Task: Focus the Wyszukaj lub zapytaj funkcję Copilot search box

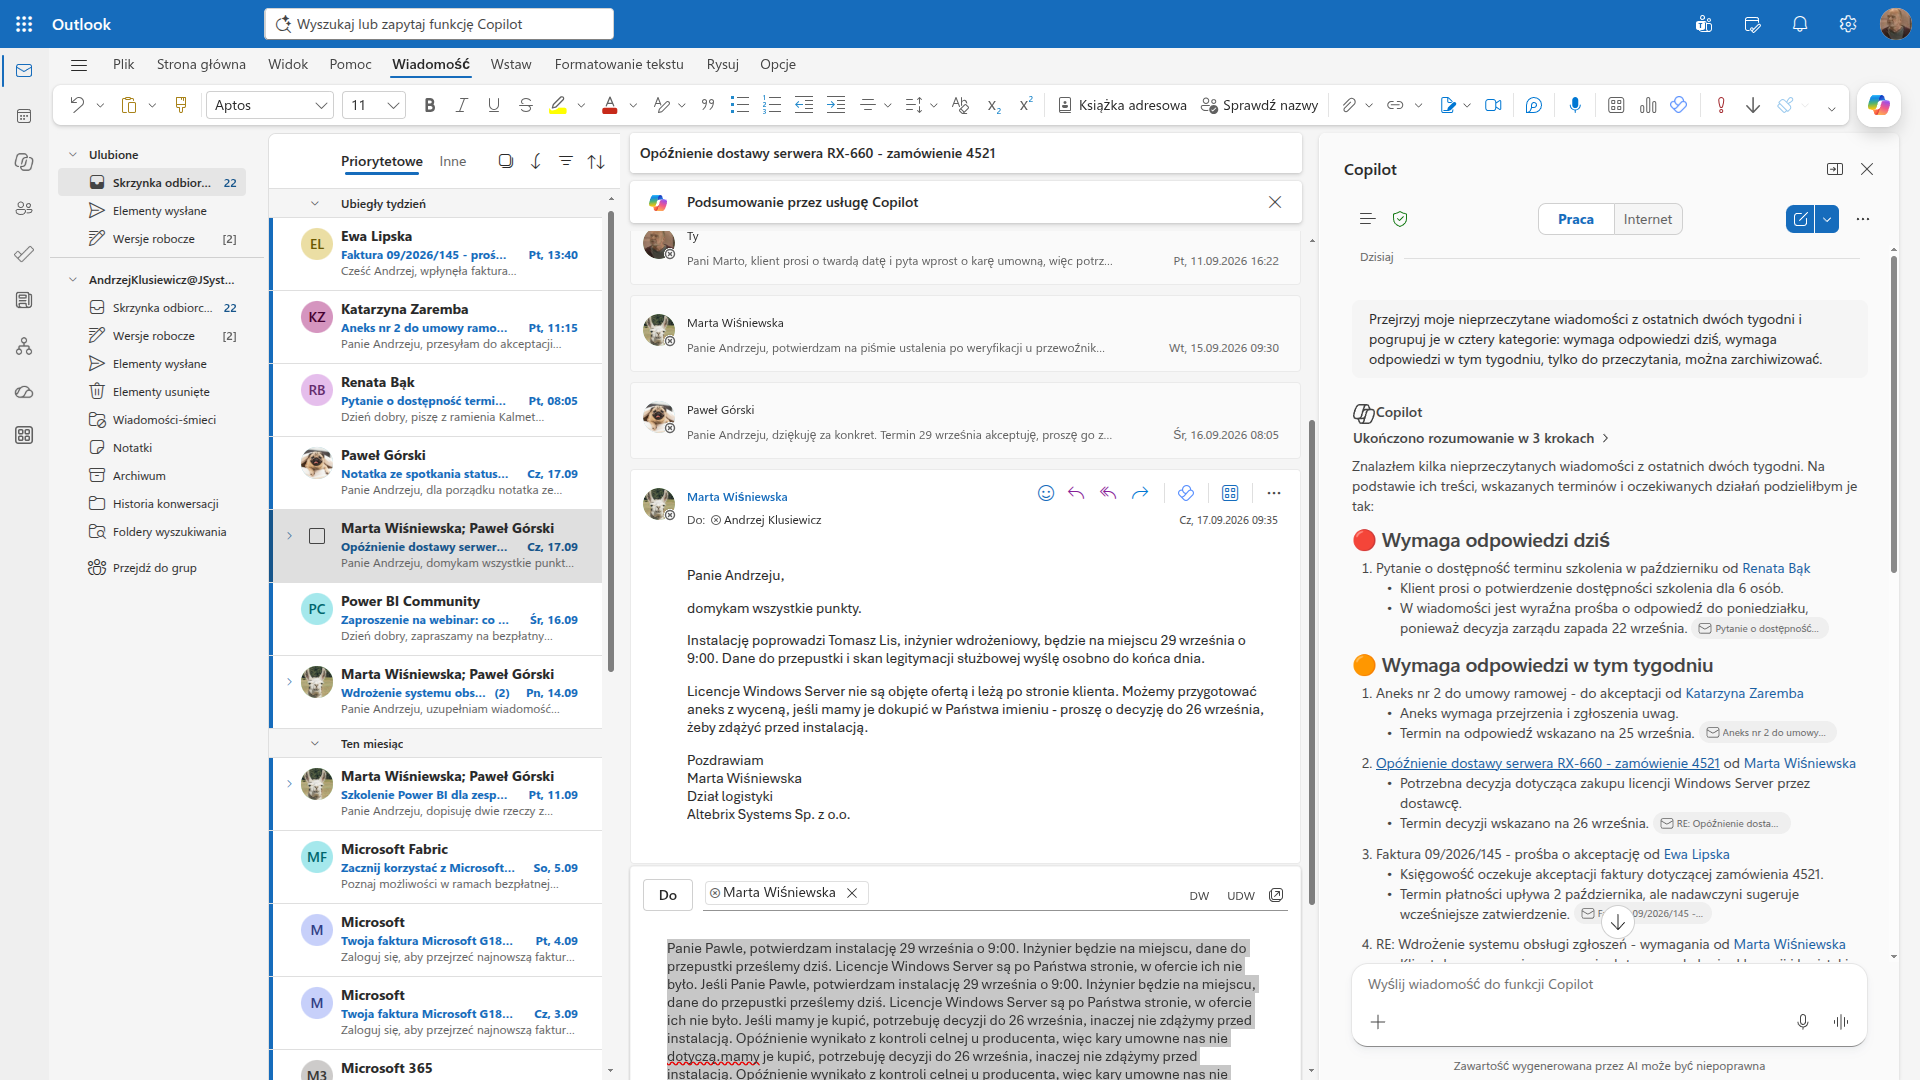Action: click(x=439, y=24)
